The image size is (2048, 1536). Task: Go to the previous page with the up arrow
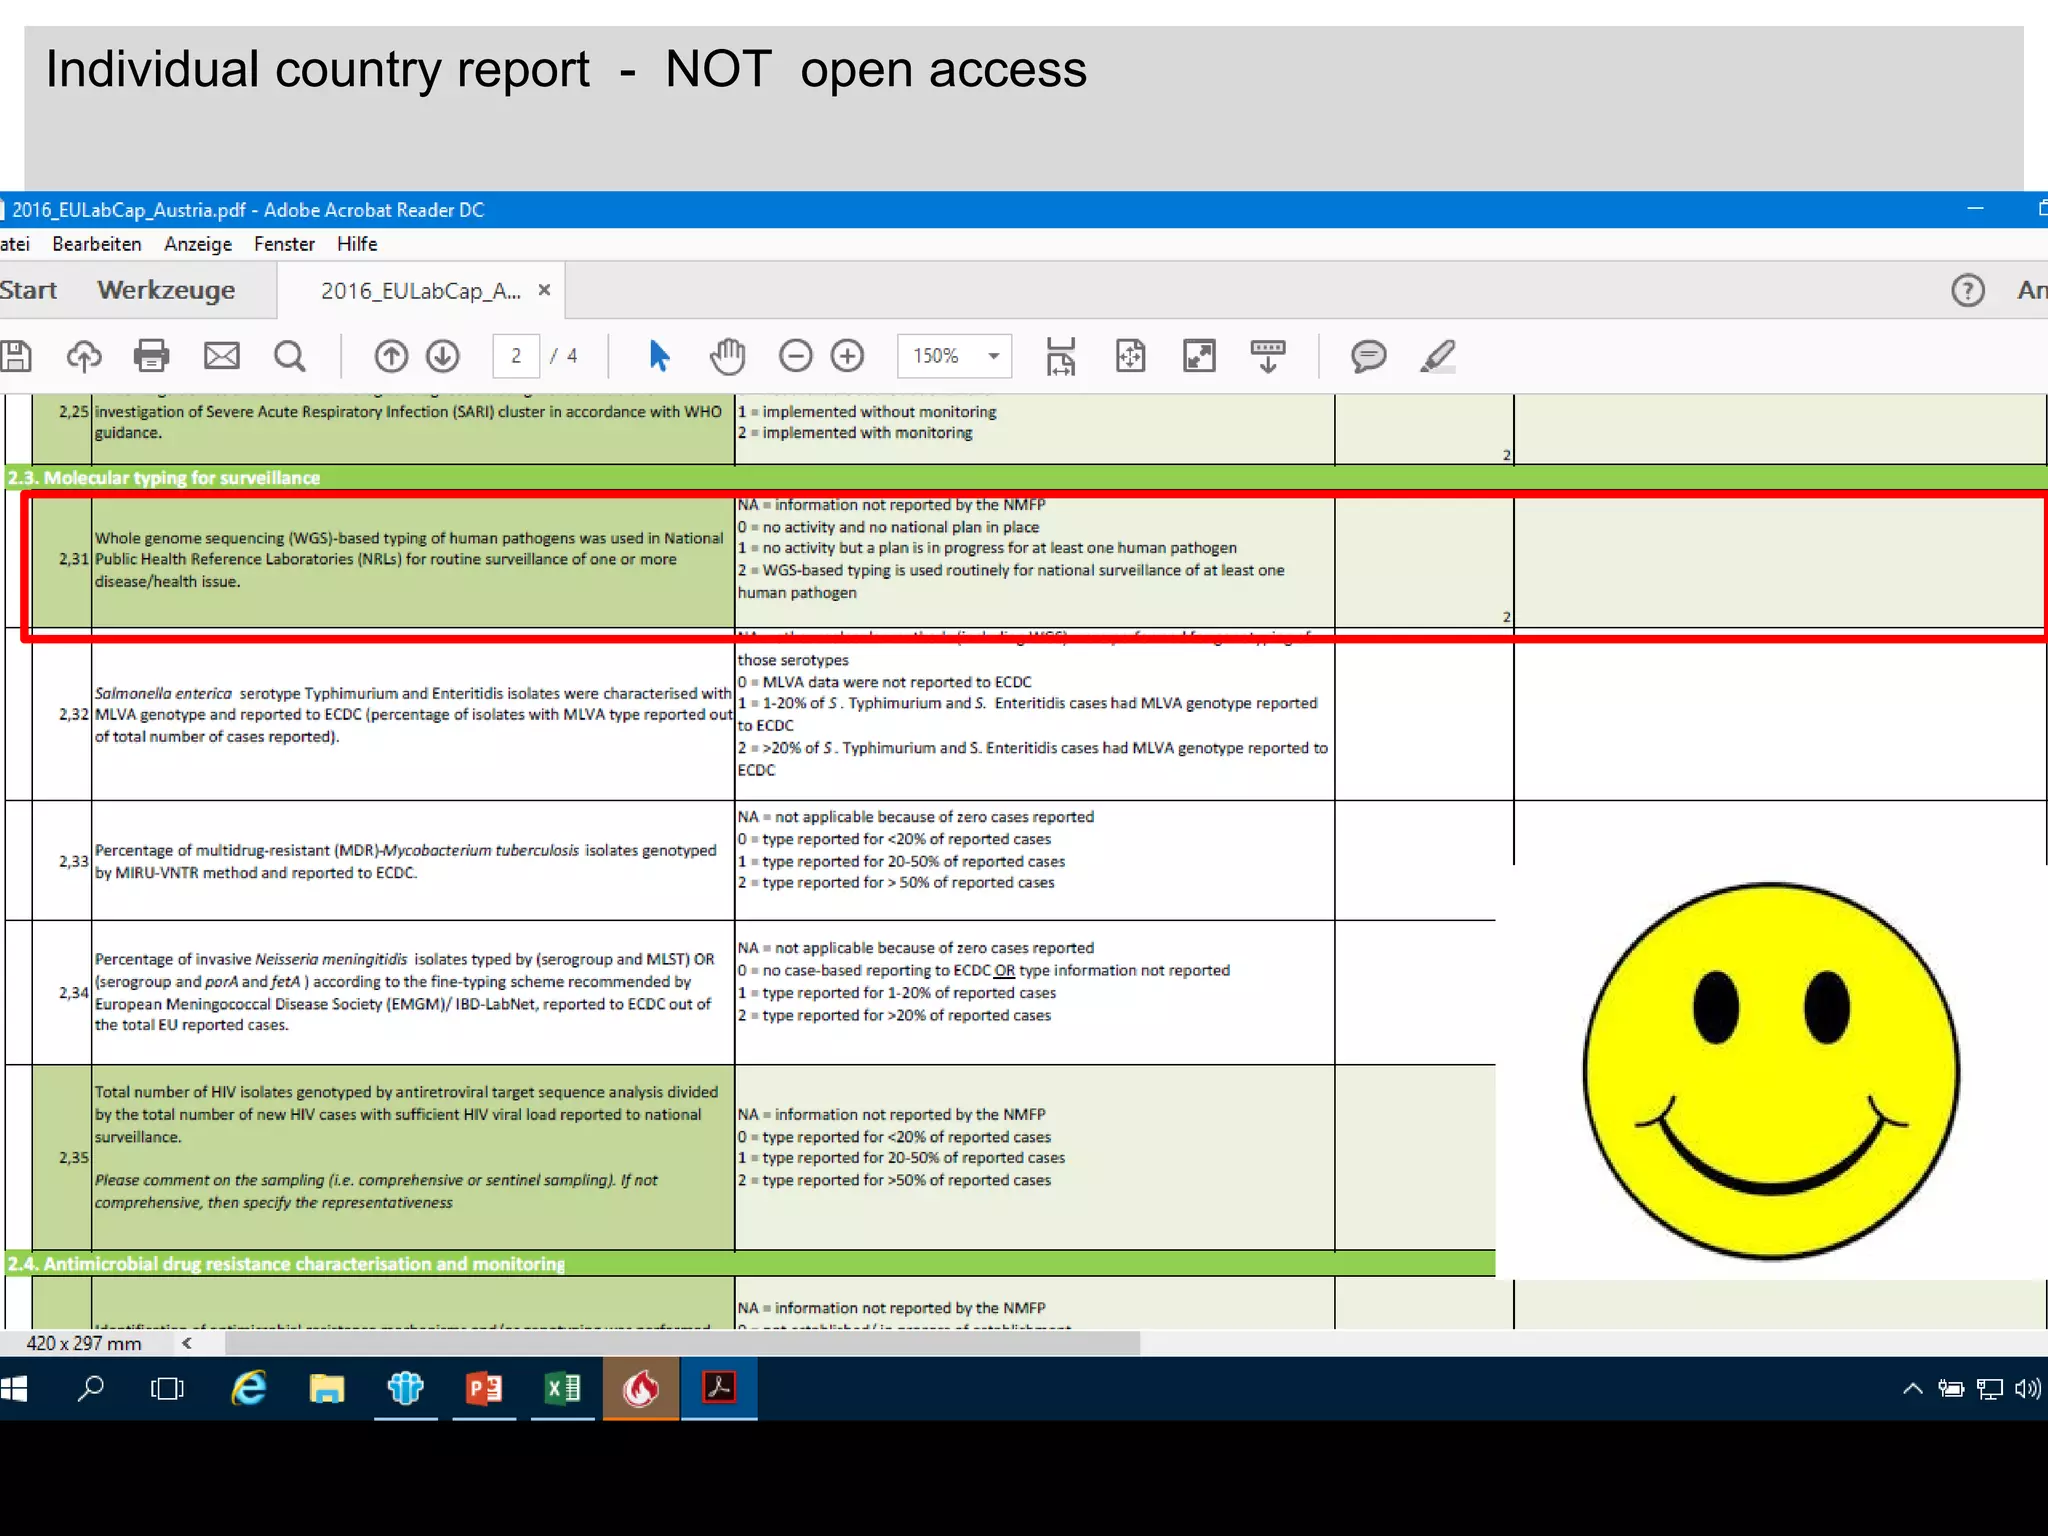(x=391, y=356)
